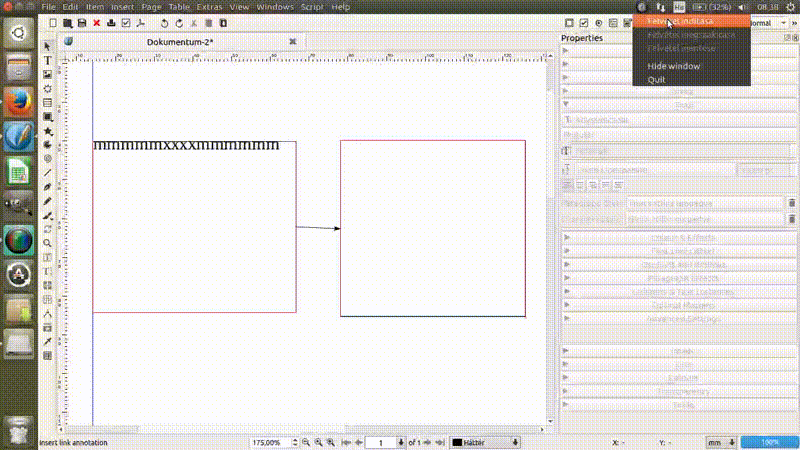This screenshot has height=450, width=800.
Task: Click the Export as PDF icon
Action: pos(141,22)
